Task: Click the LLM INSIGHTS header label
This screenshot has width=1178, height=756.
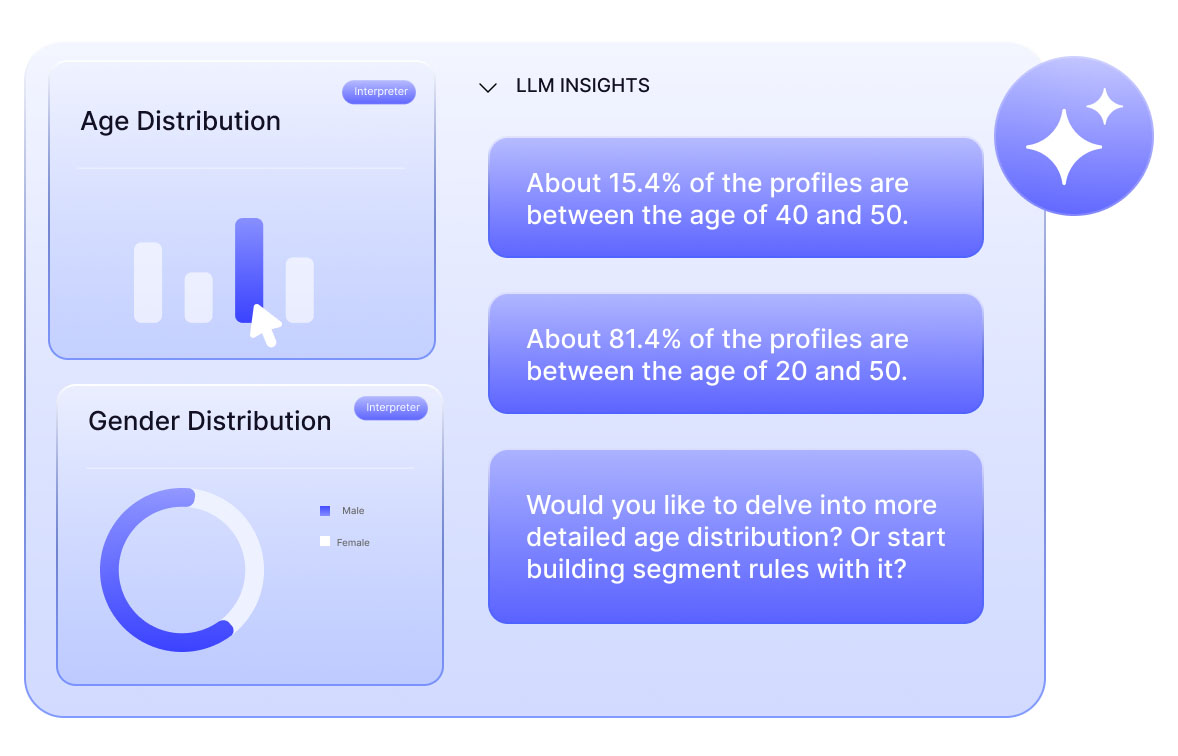Action: [582, 86]
